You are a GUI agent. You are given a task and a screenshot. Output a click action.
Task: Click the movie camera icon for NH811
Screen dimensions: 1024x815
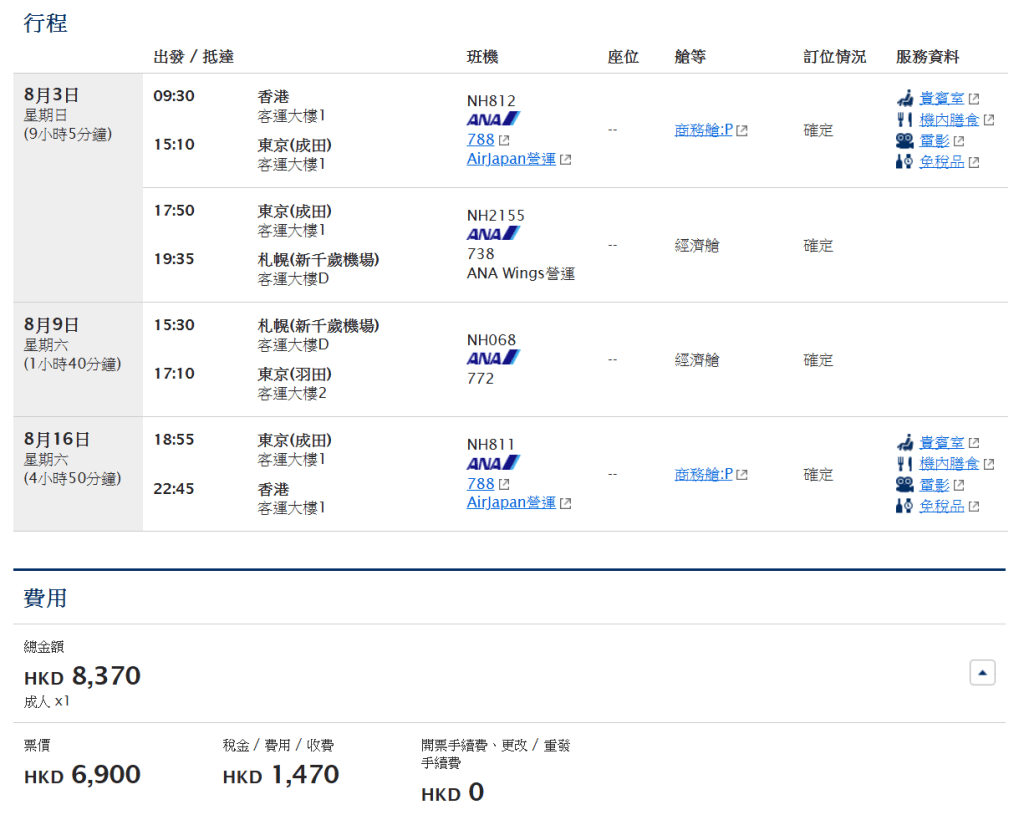click(904, 485)
